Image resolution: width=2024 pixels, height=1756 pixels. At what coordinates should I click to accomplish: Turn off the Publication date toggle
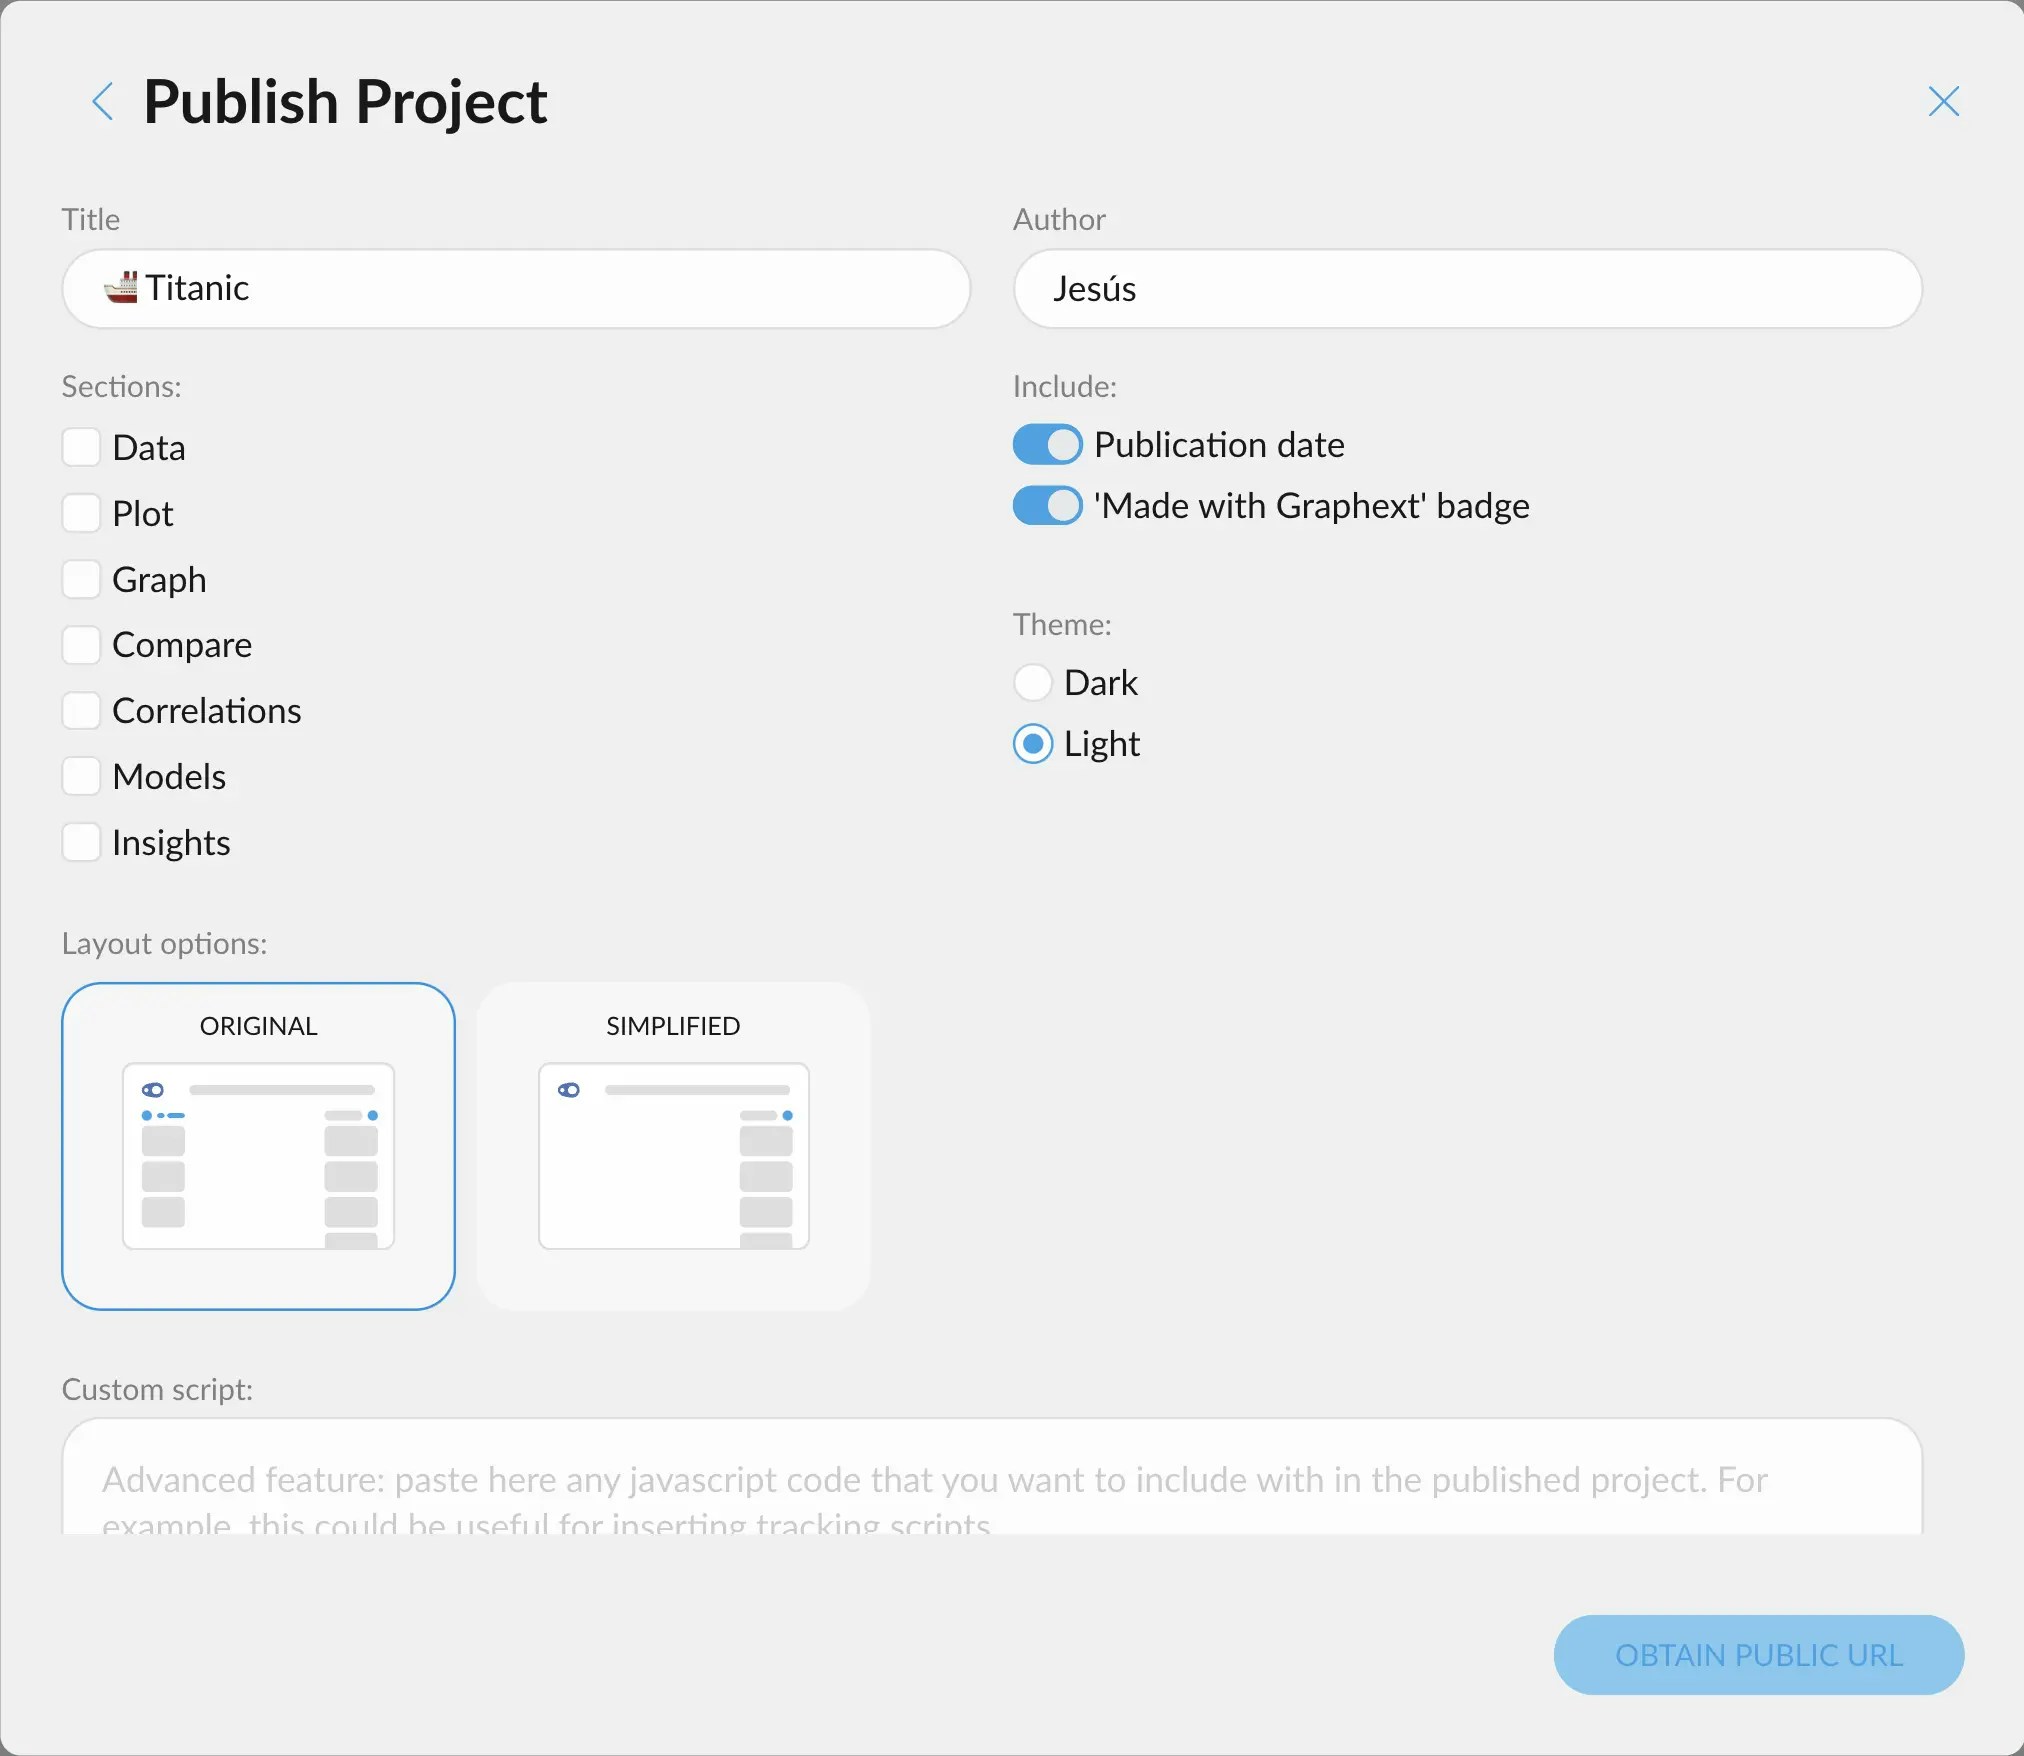pyautogui.click(x=1047, y=445)
